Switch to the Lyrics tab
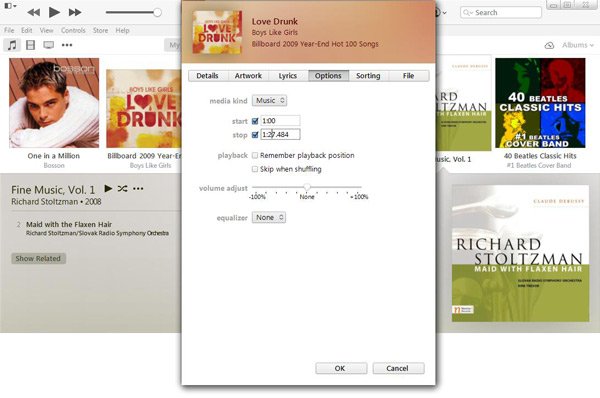This screenshot has height=398, width=600. 288,76
